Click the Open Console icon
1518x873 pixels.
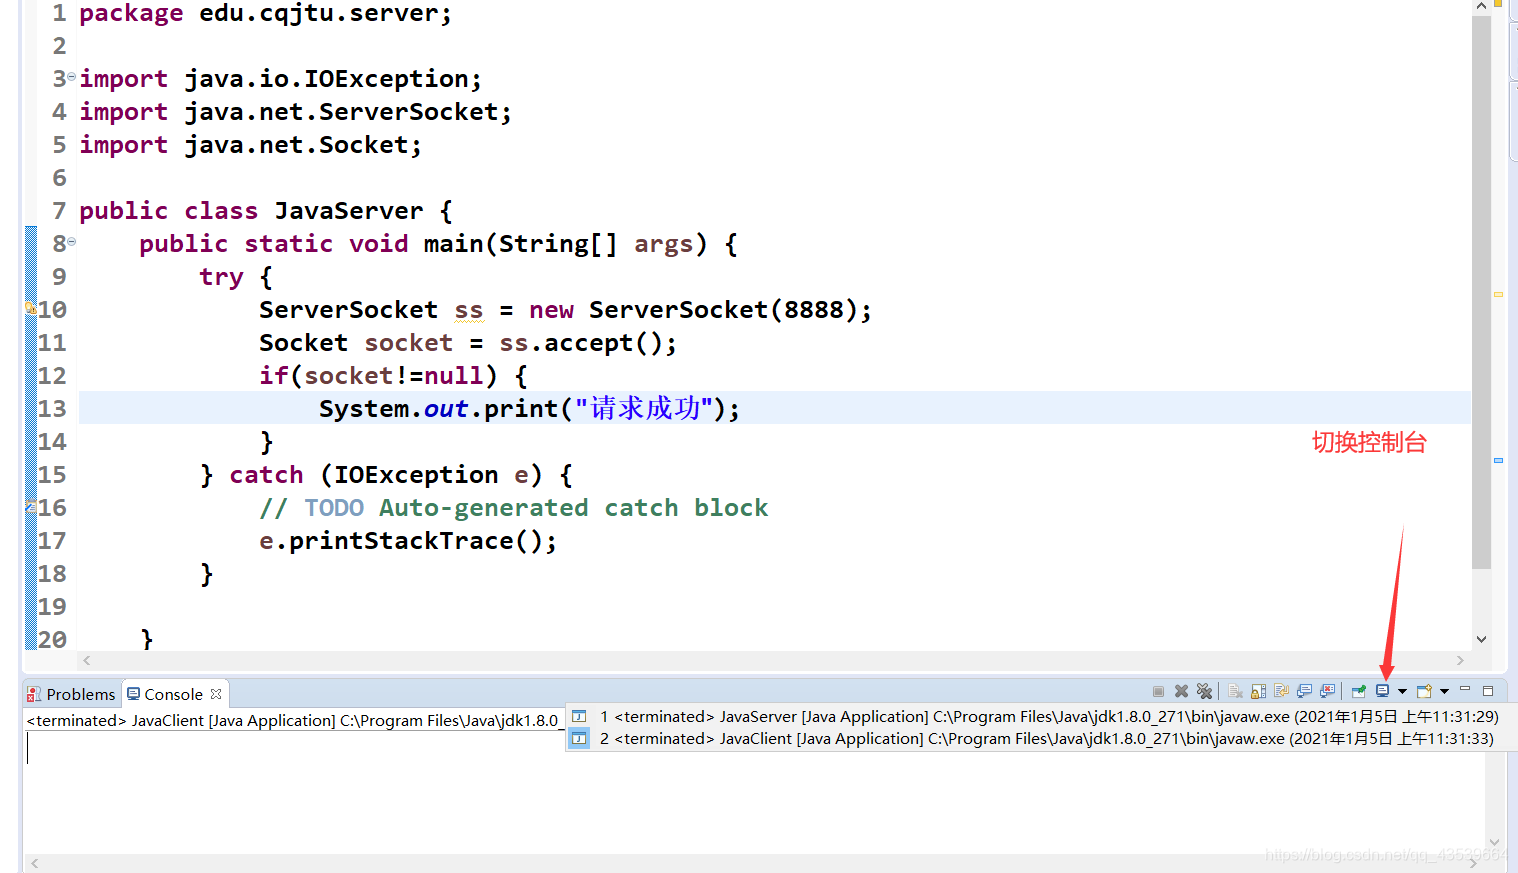1424,691
